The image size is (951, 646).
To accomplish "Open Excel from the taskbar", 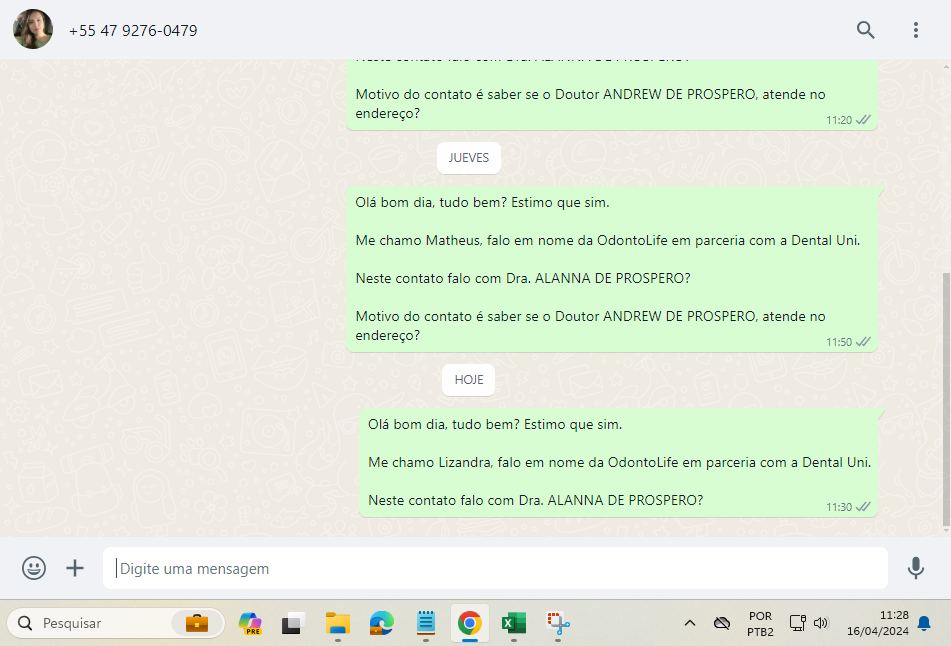I will coord(514,623).
